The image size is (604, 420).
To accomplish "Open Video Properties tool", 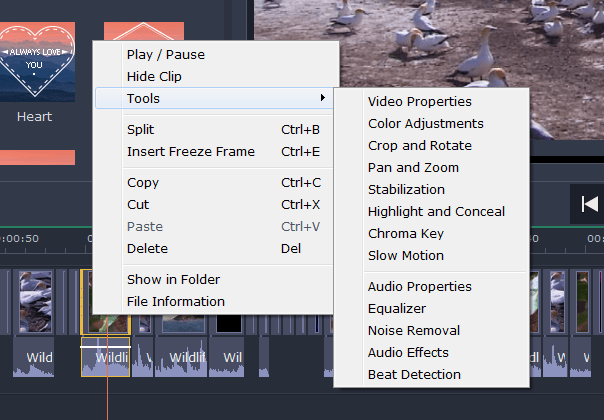I will [x=420, y=101].
